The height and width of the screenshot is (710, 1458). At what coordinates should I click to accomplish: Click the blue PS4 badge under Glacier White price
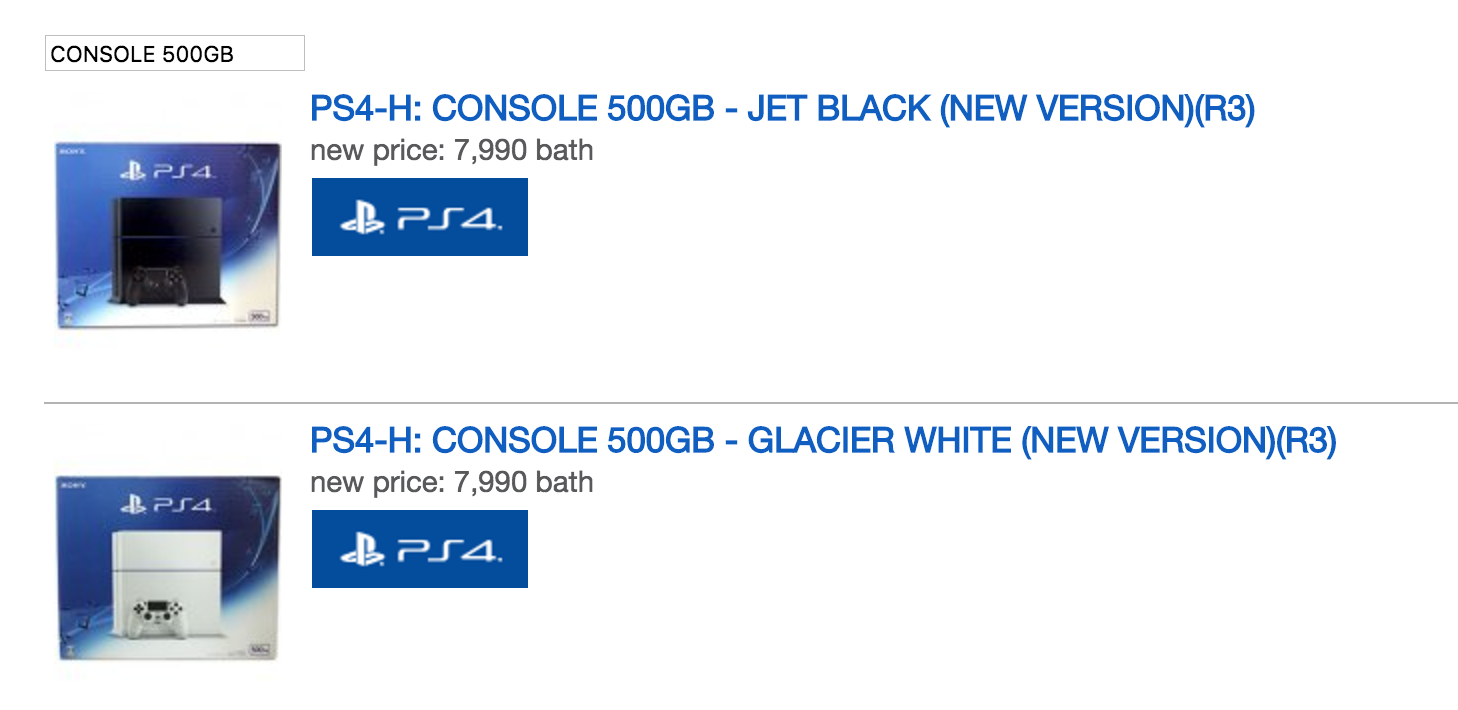(x=420, y=549)
